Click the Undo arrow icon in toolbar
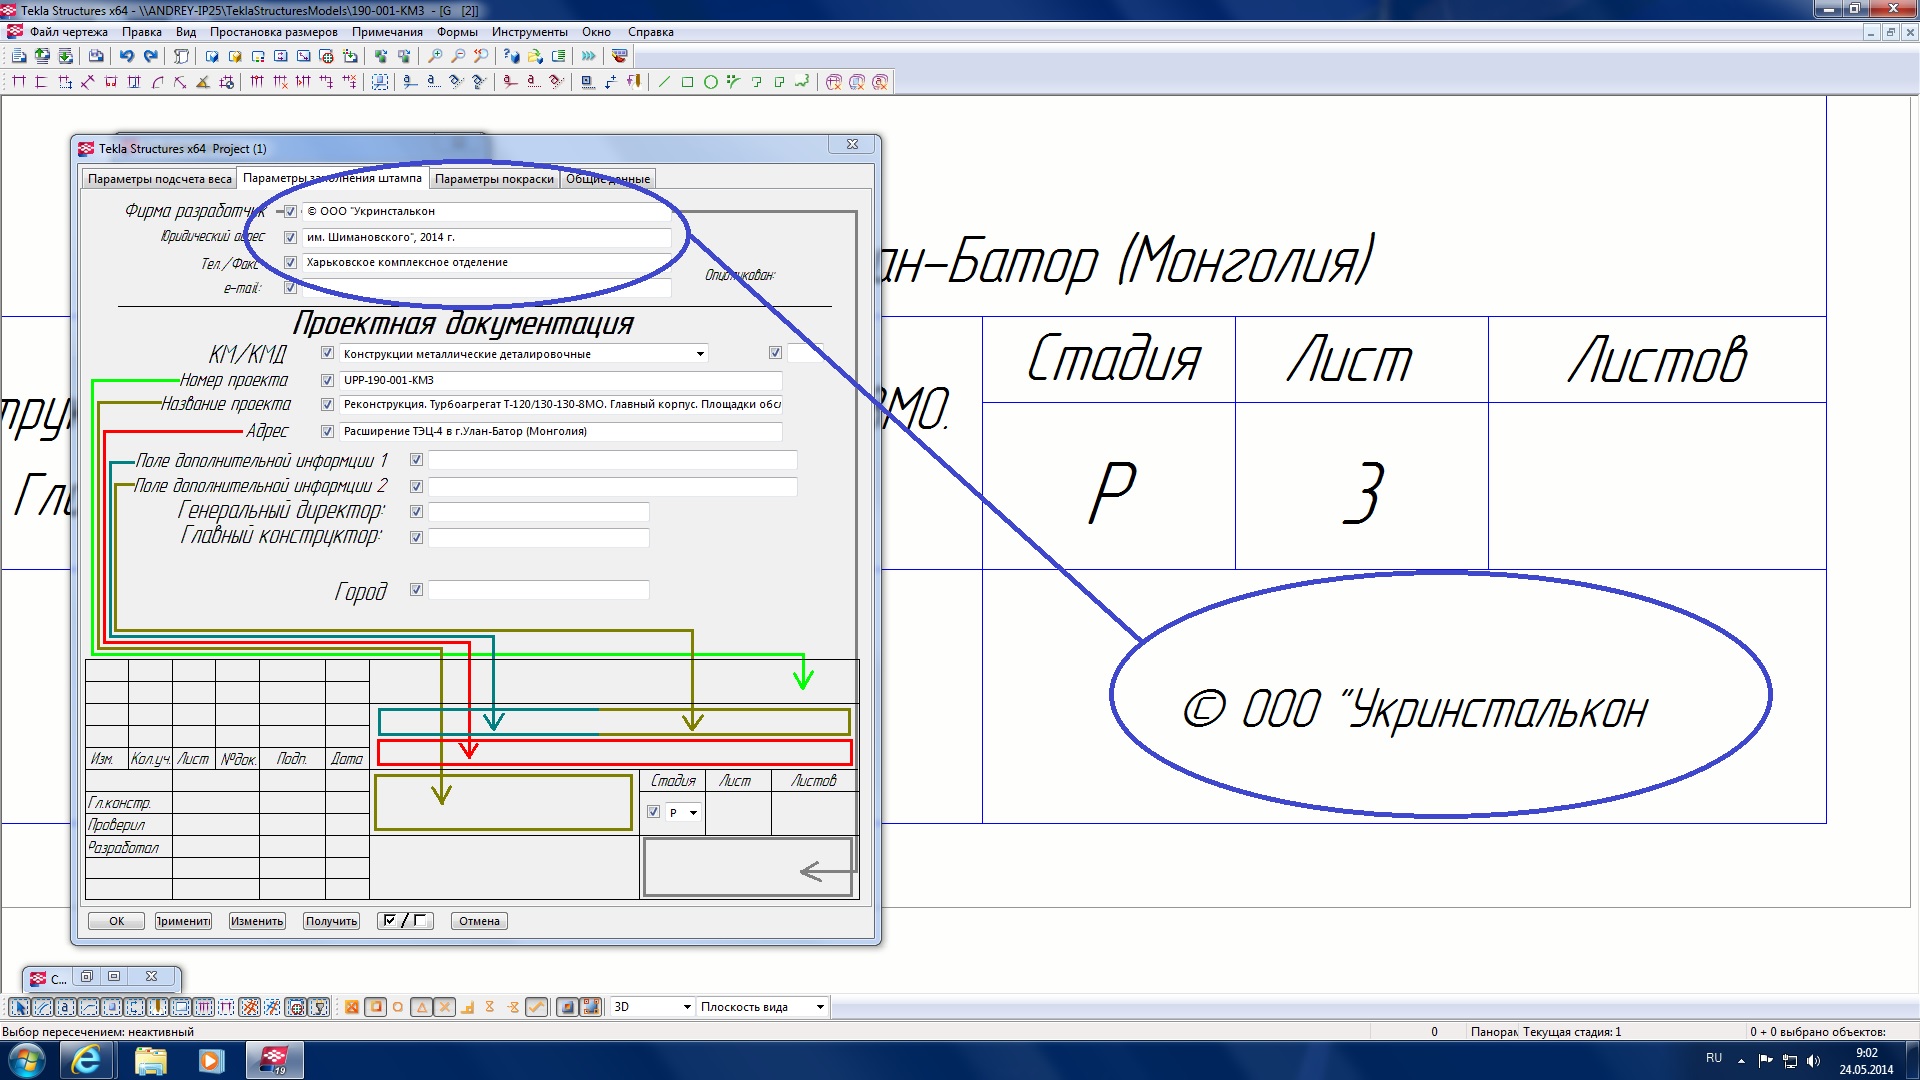Screen dimensions: 1920x1080 (x=126, y=57)
